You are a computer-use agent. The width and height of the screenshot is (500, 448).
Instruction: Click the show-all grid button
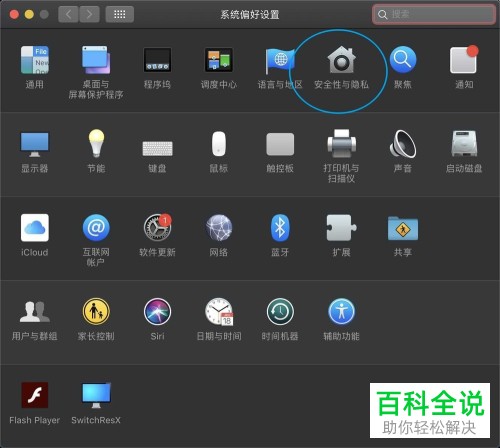(120, 14)
